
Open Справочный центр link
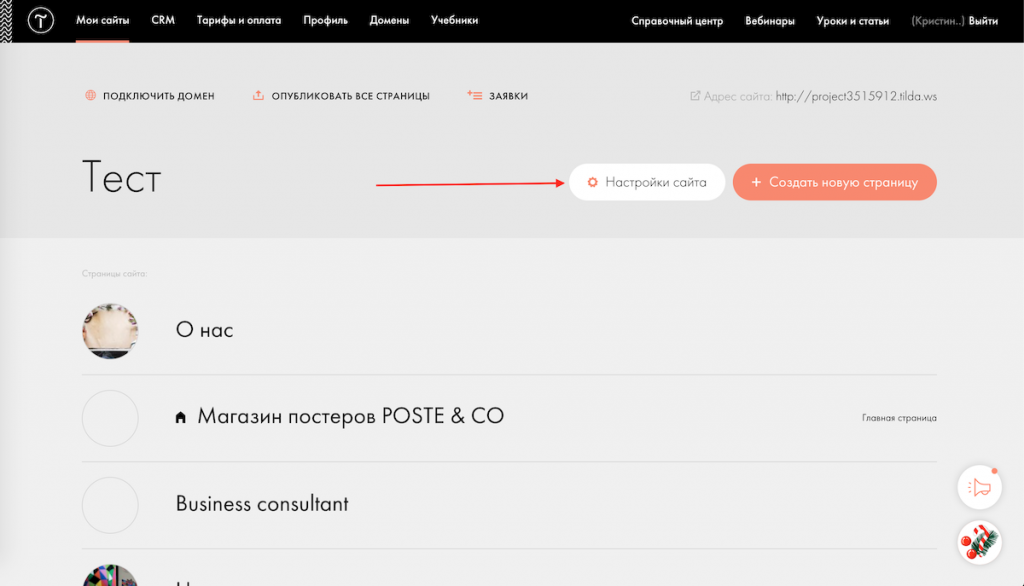click(677, 21)
